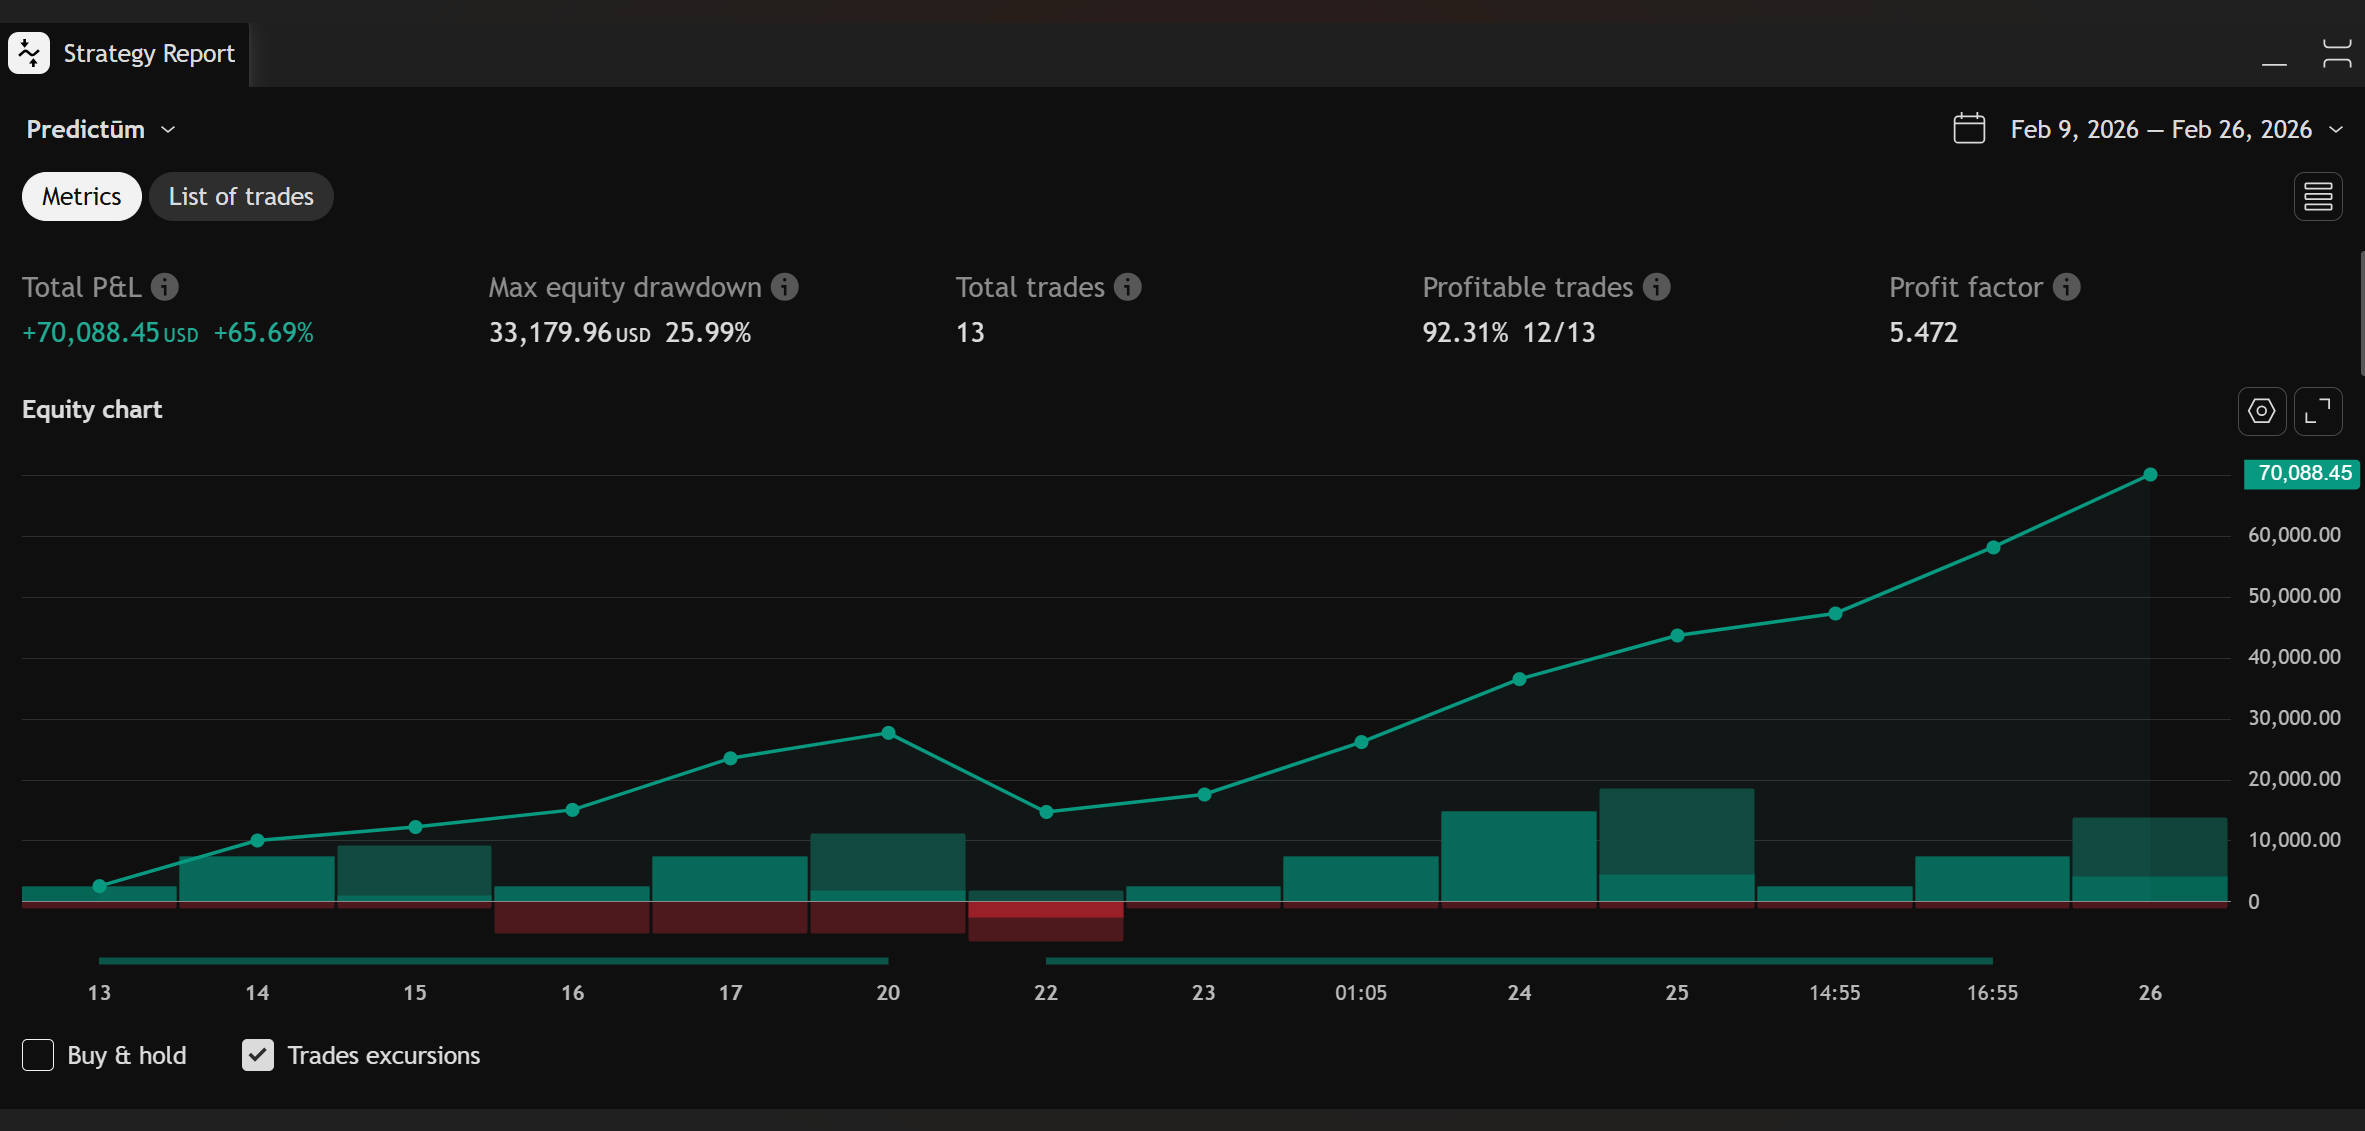This screenshot has width=2365, height=1131.
Task: Open the Predictūm strategy dropdown
Action: [169, 128]
